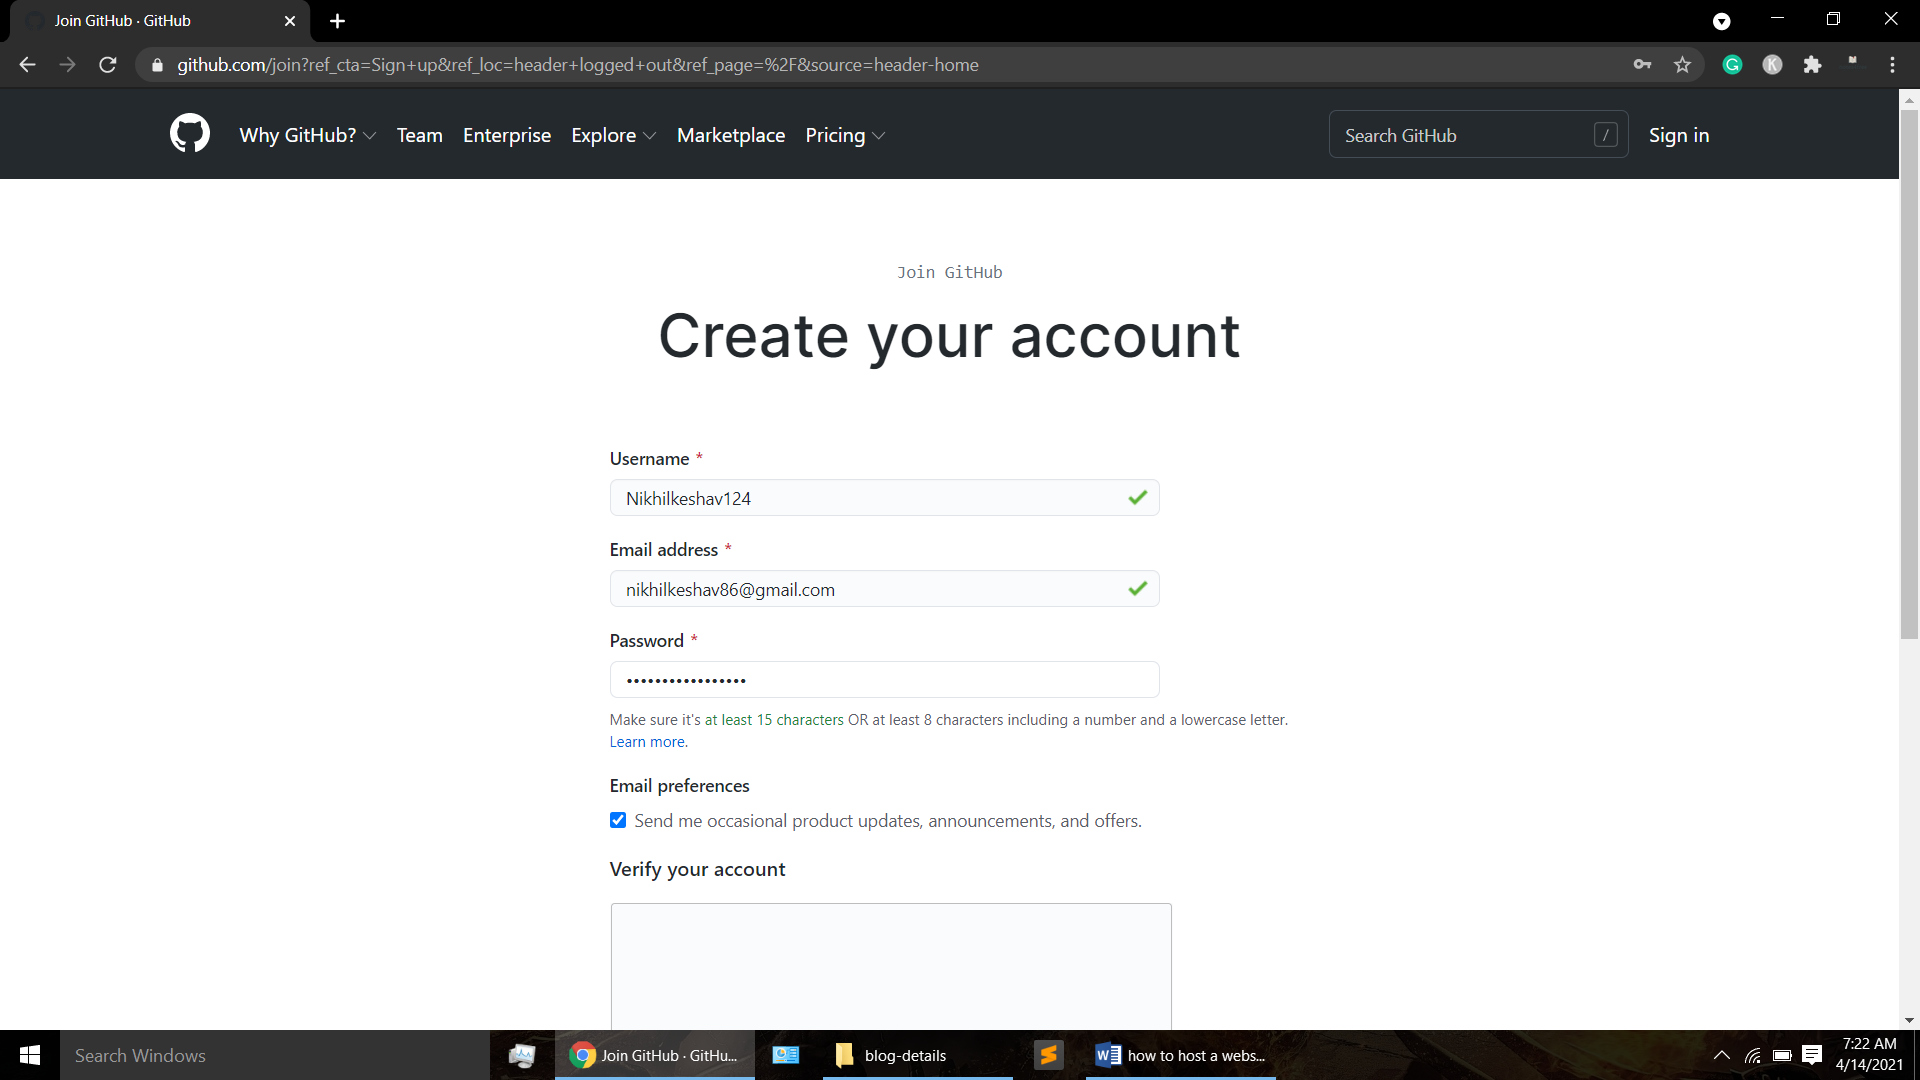Image resolution: width=1920 pixels, height=1080 pixels.
Task: Open the Marketplace page
Action: point(731,135)
